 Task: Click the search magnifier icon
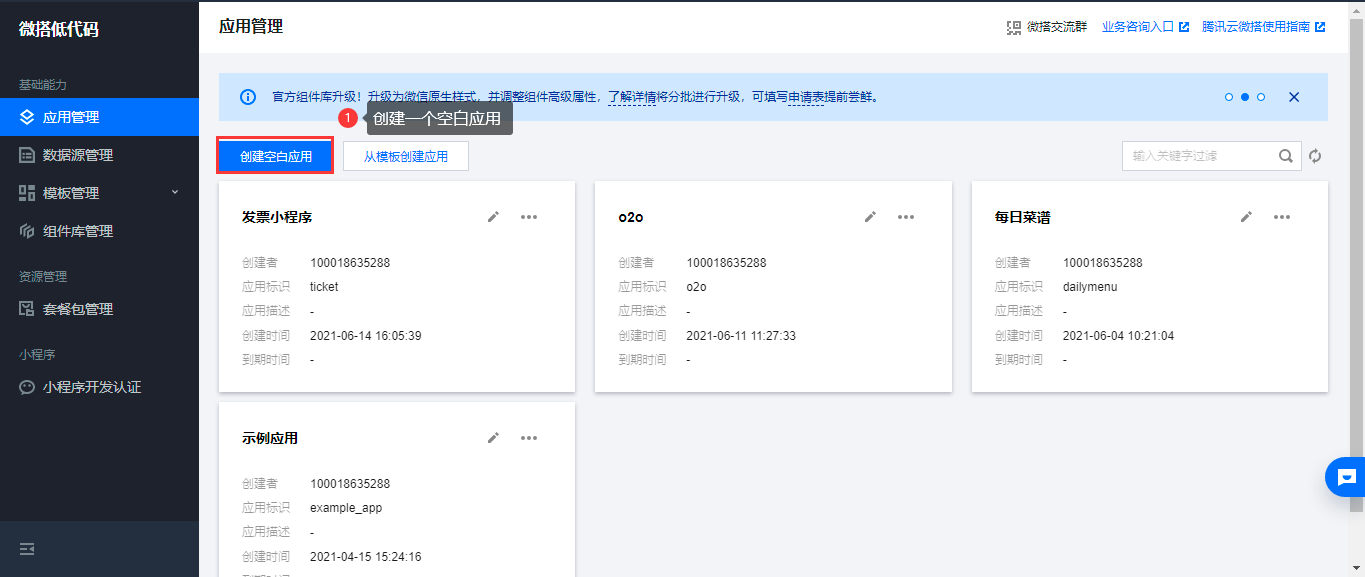click(x=1286, y=156)
